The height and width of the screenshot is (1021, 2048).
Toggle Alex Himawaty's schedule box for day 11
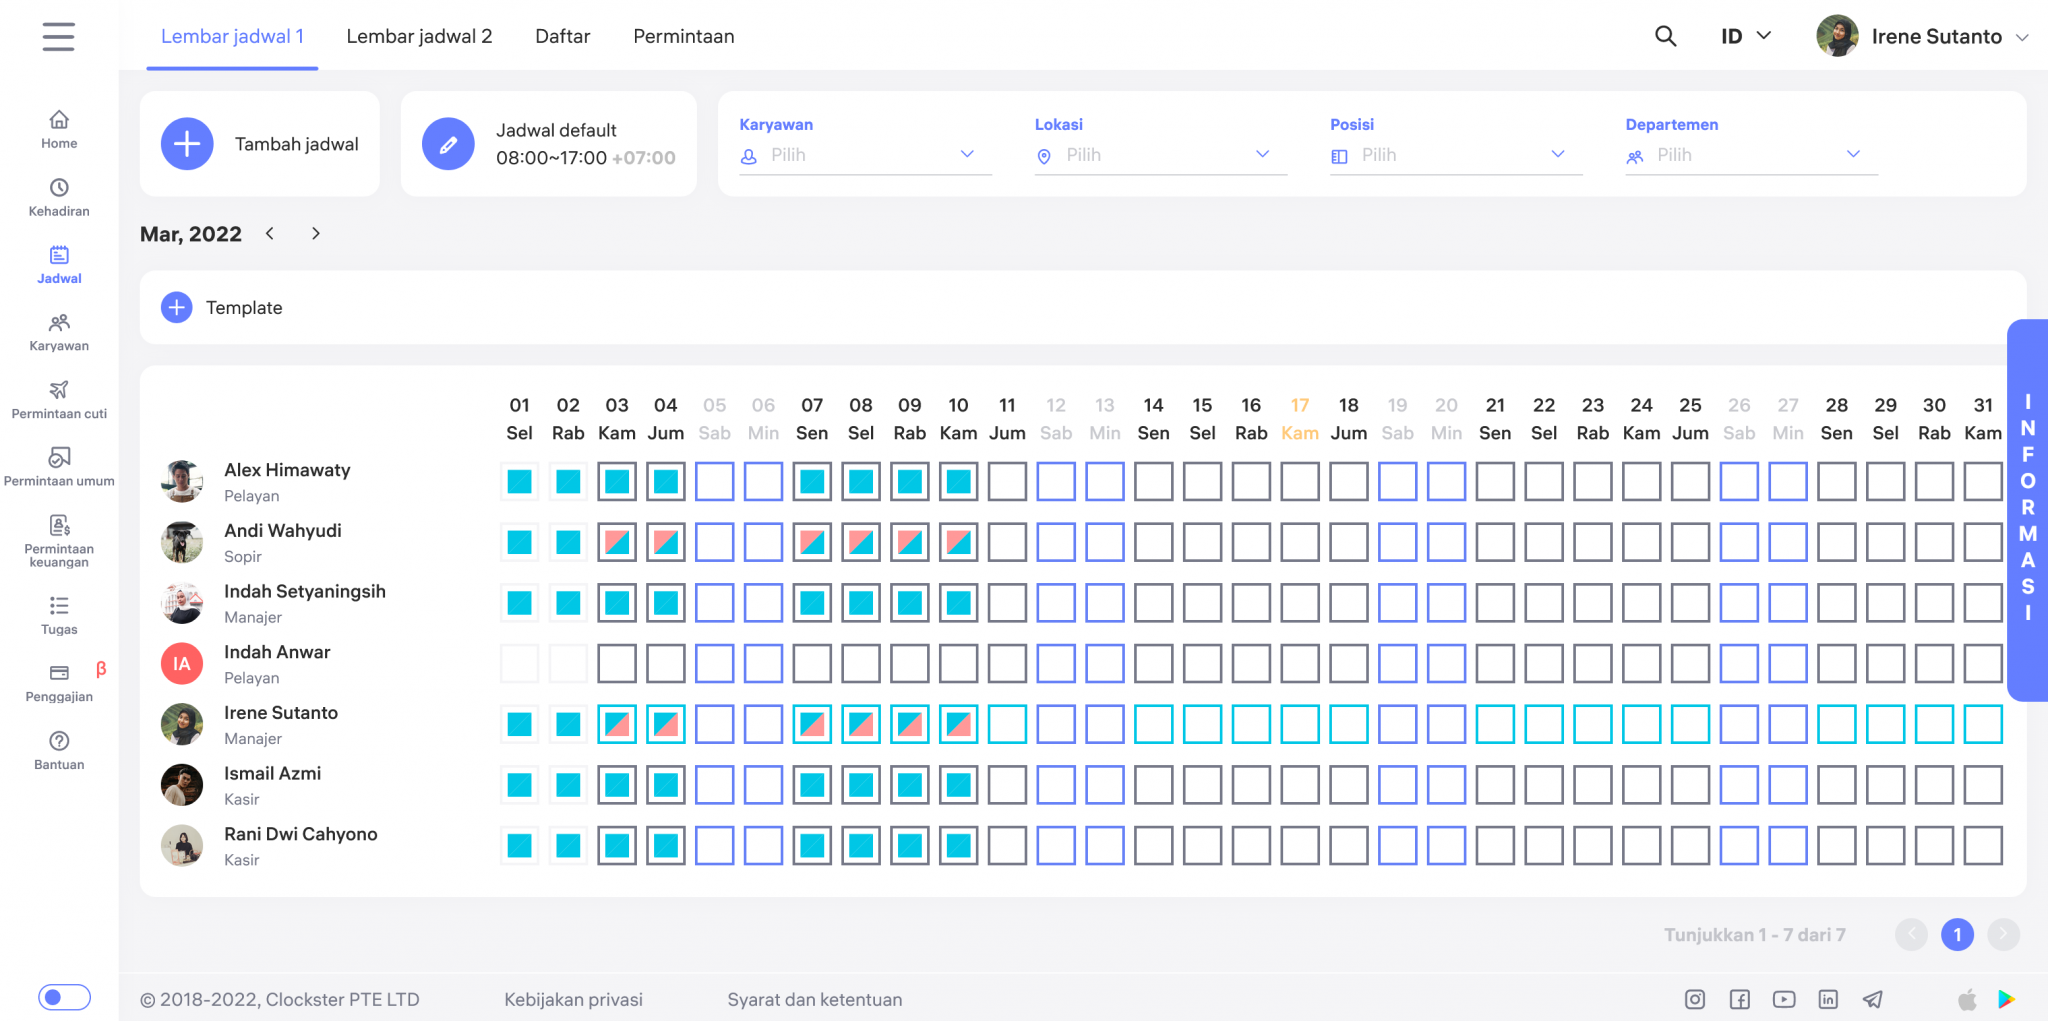(1007, 482)
